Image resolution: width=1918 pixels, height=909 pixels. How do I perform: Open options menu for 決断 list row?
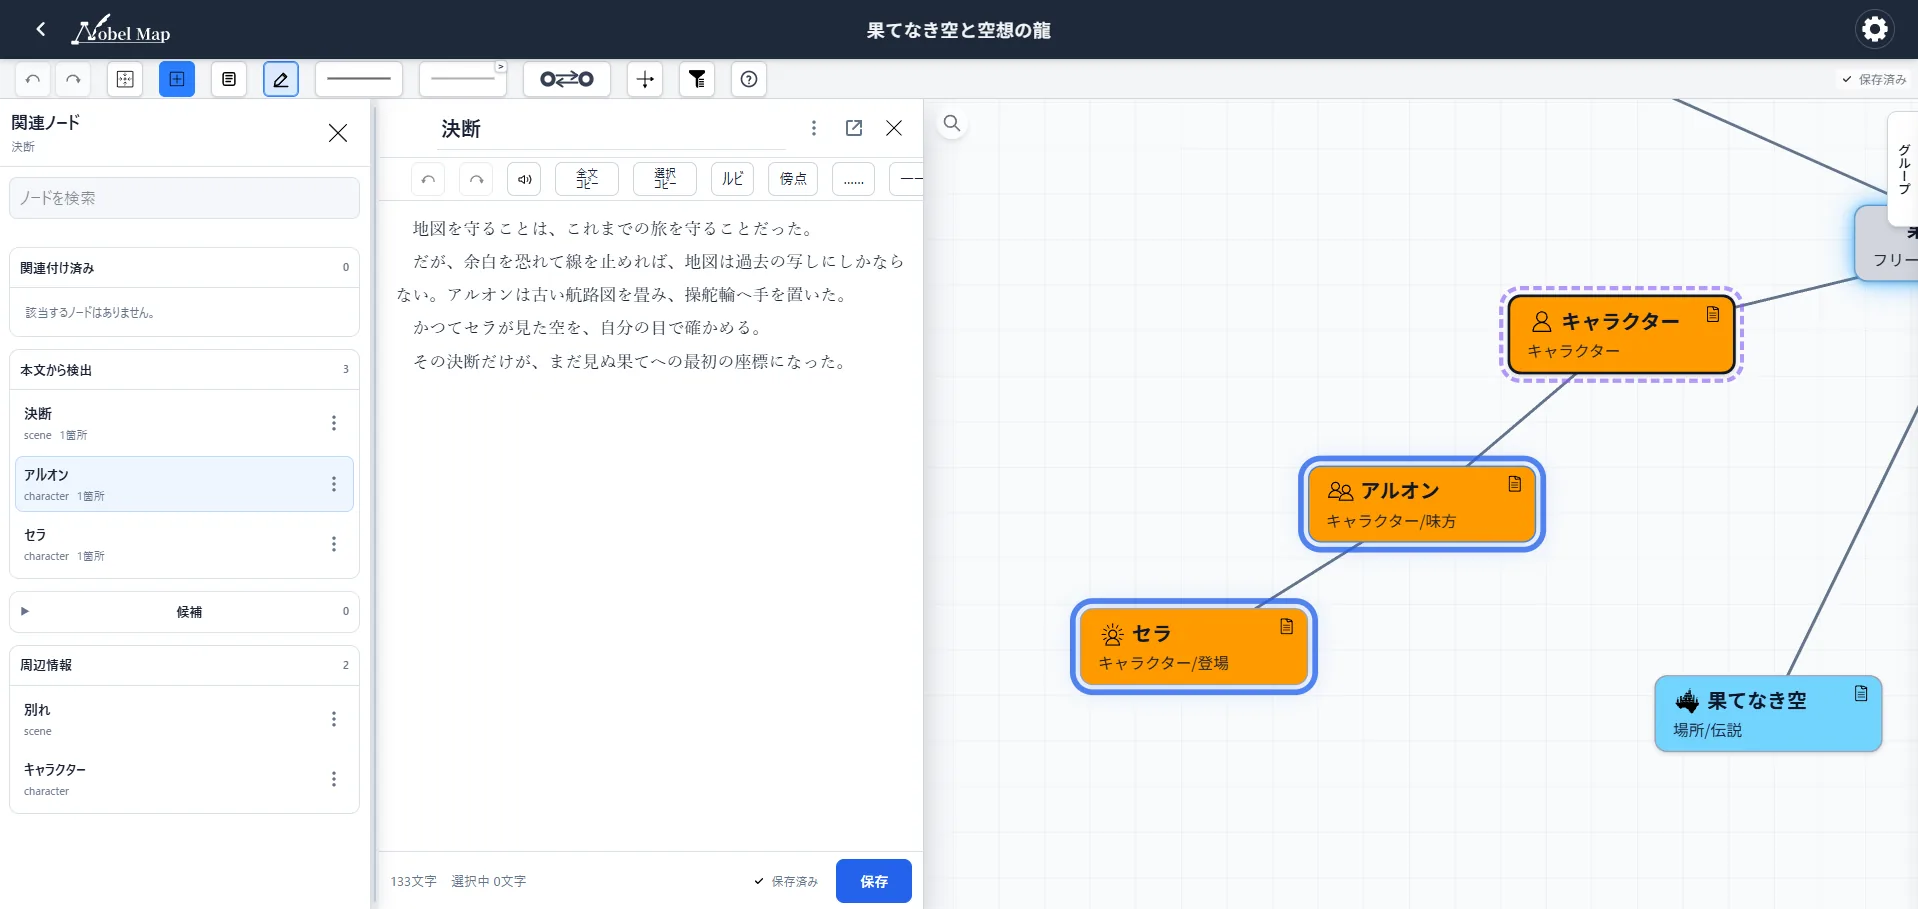(334, 423)
